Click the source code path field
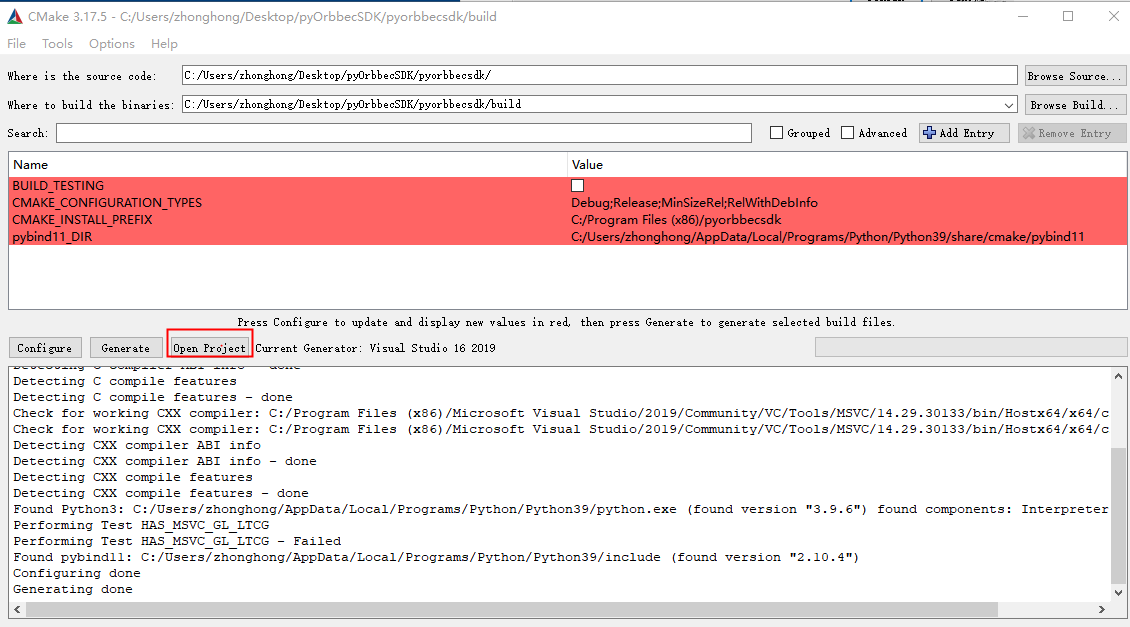The height and width of the screenshot is (627, 1130). [598, 76]
